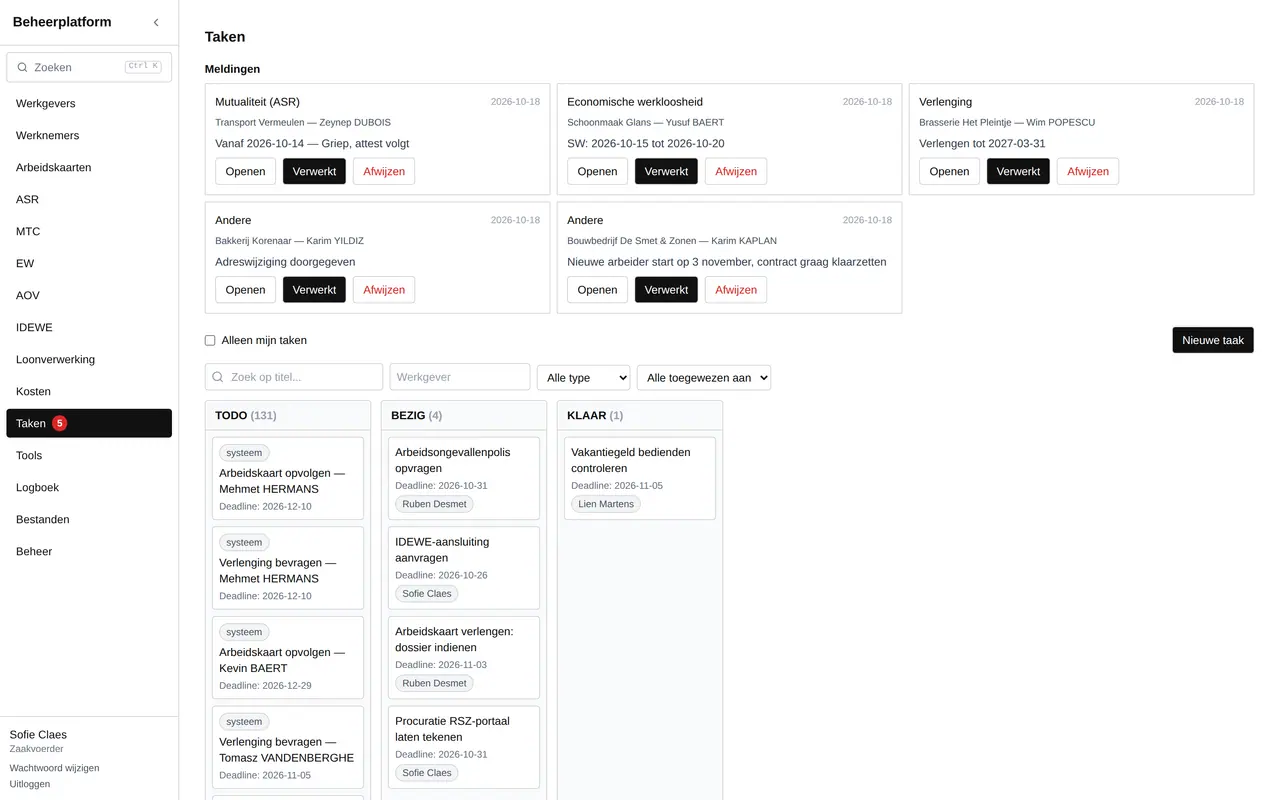The height and width of the screenshot is (800, 1280).
Task: Go to the EW page
Action: pos(89,263)
